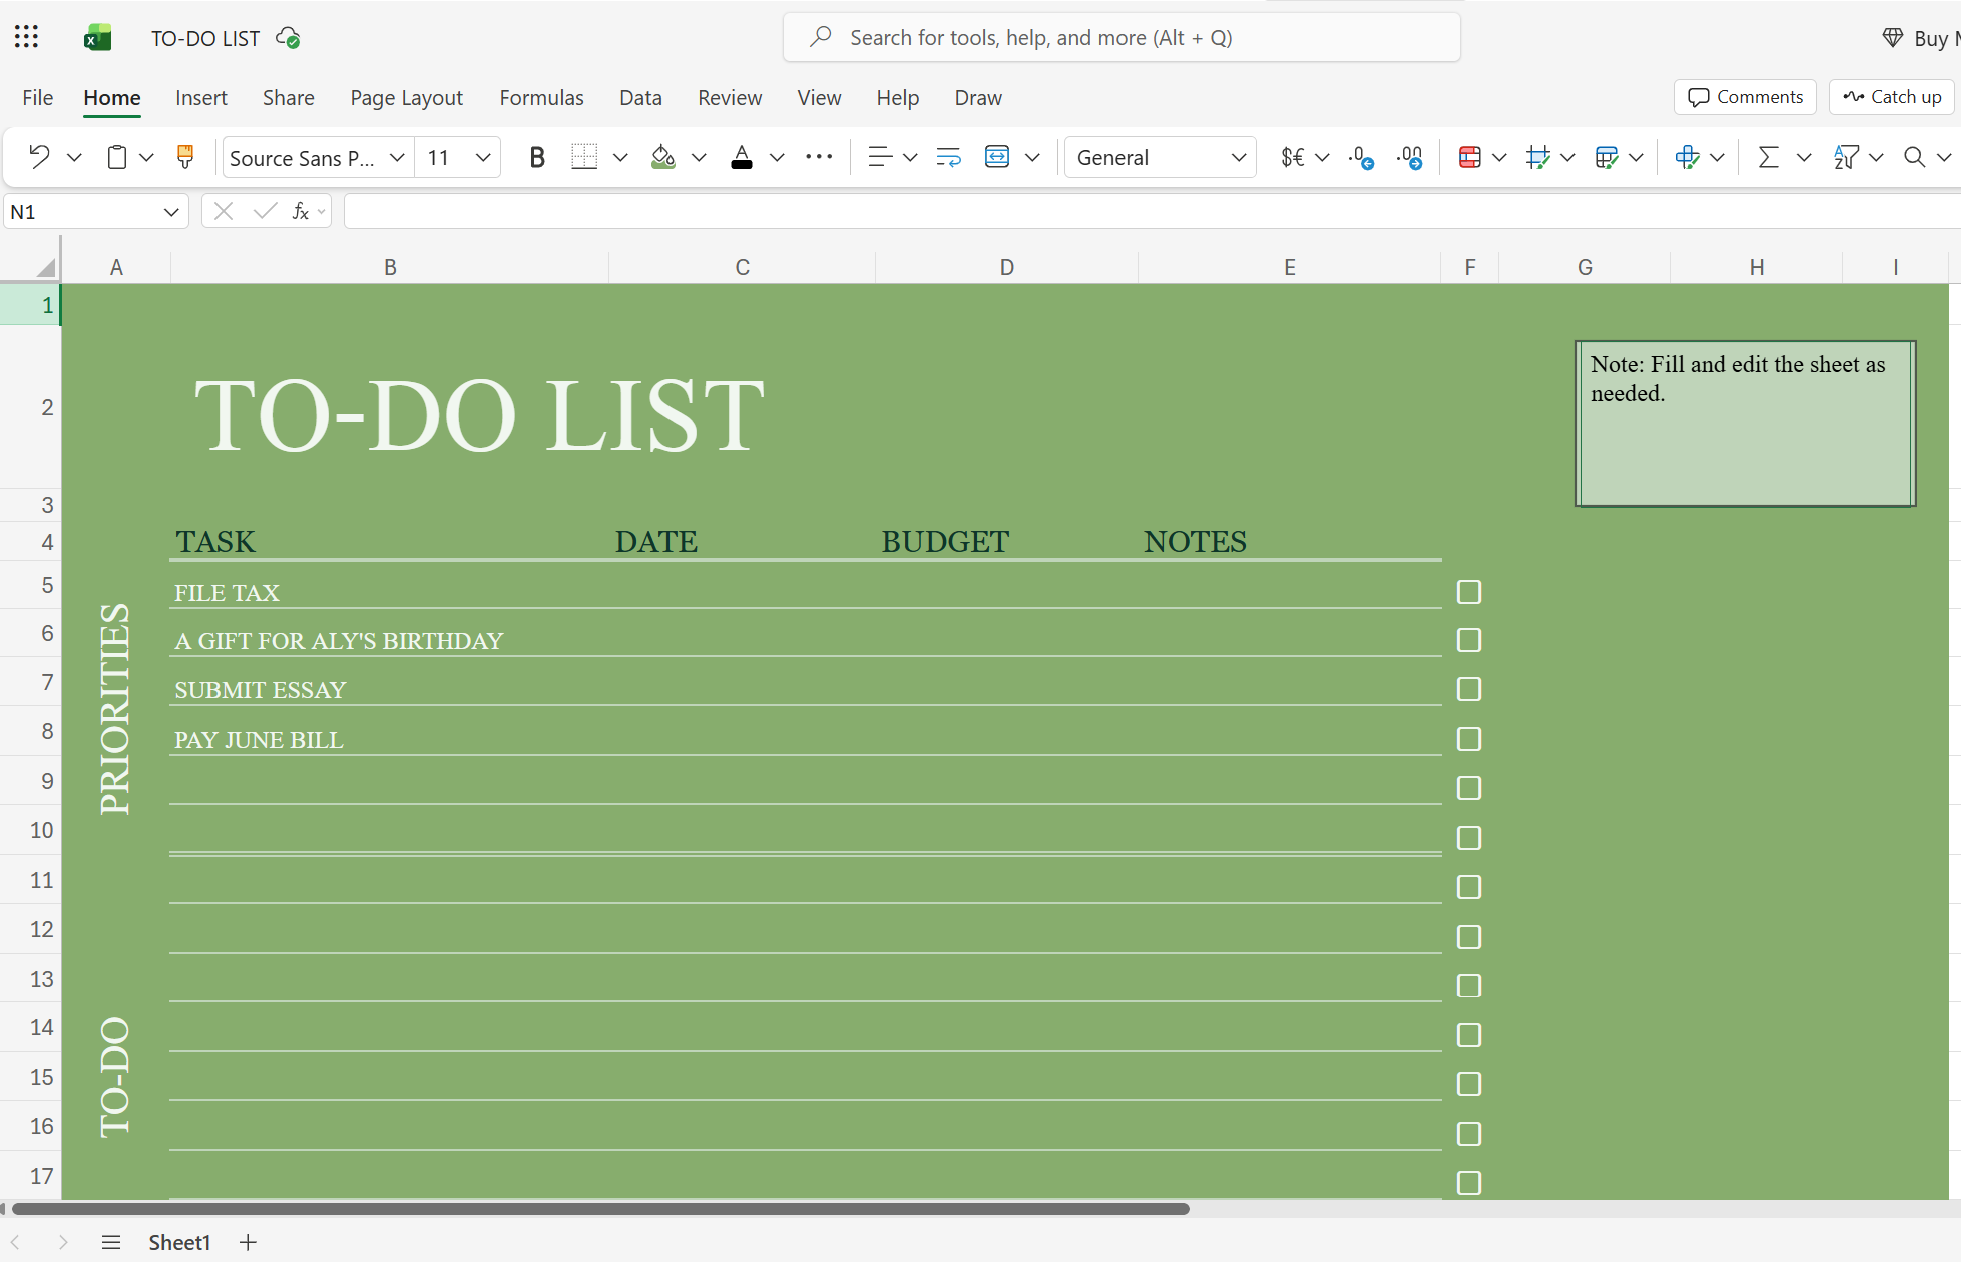Screen dimensions: 1961x1262
Task: Switch to the Insert tab
Action: [x=201, y=97]
